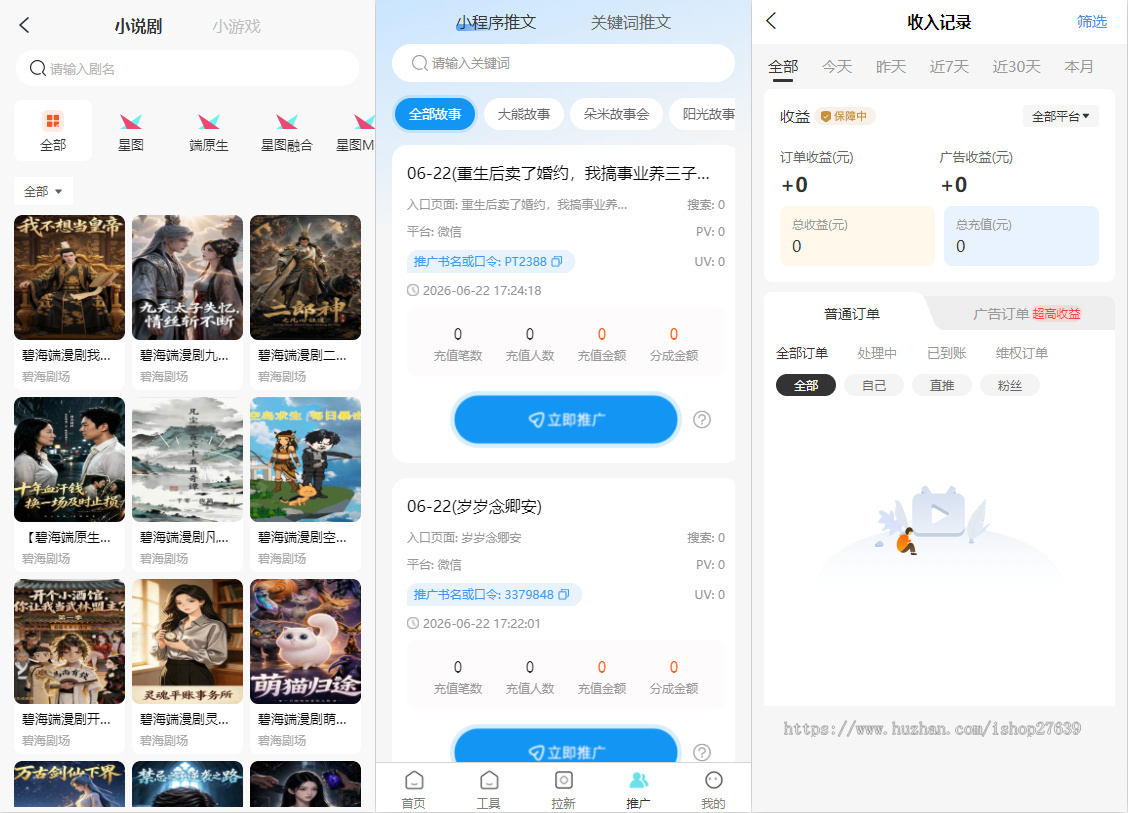The width and height of the screenshot is (1128, 813).
Task: Open help icon beside first 立即推广 button
Action: (702, 419)
